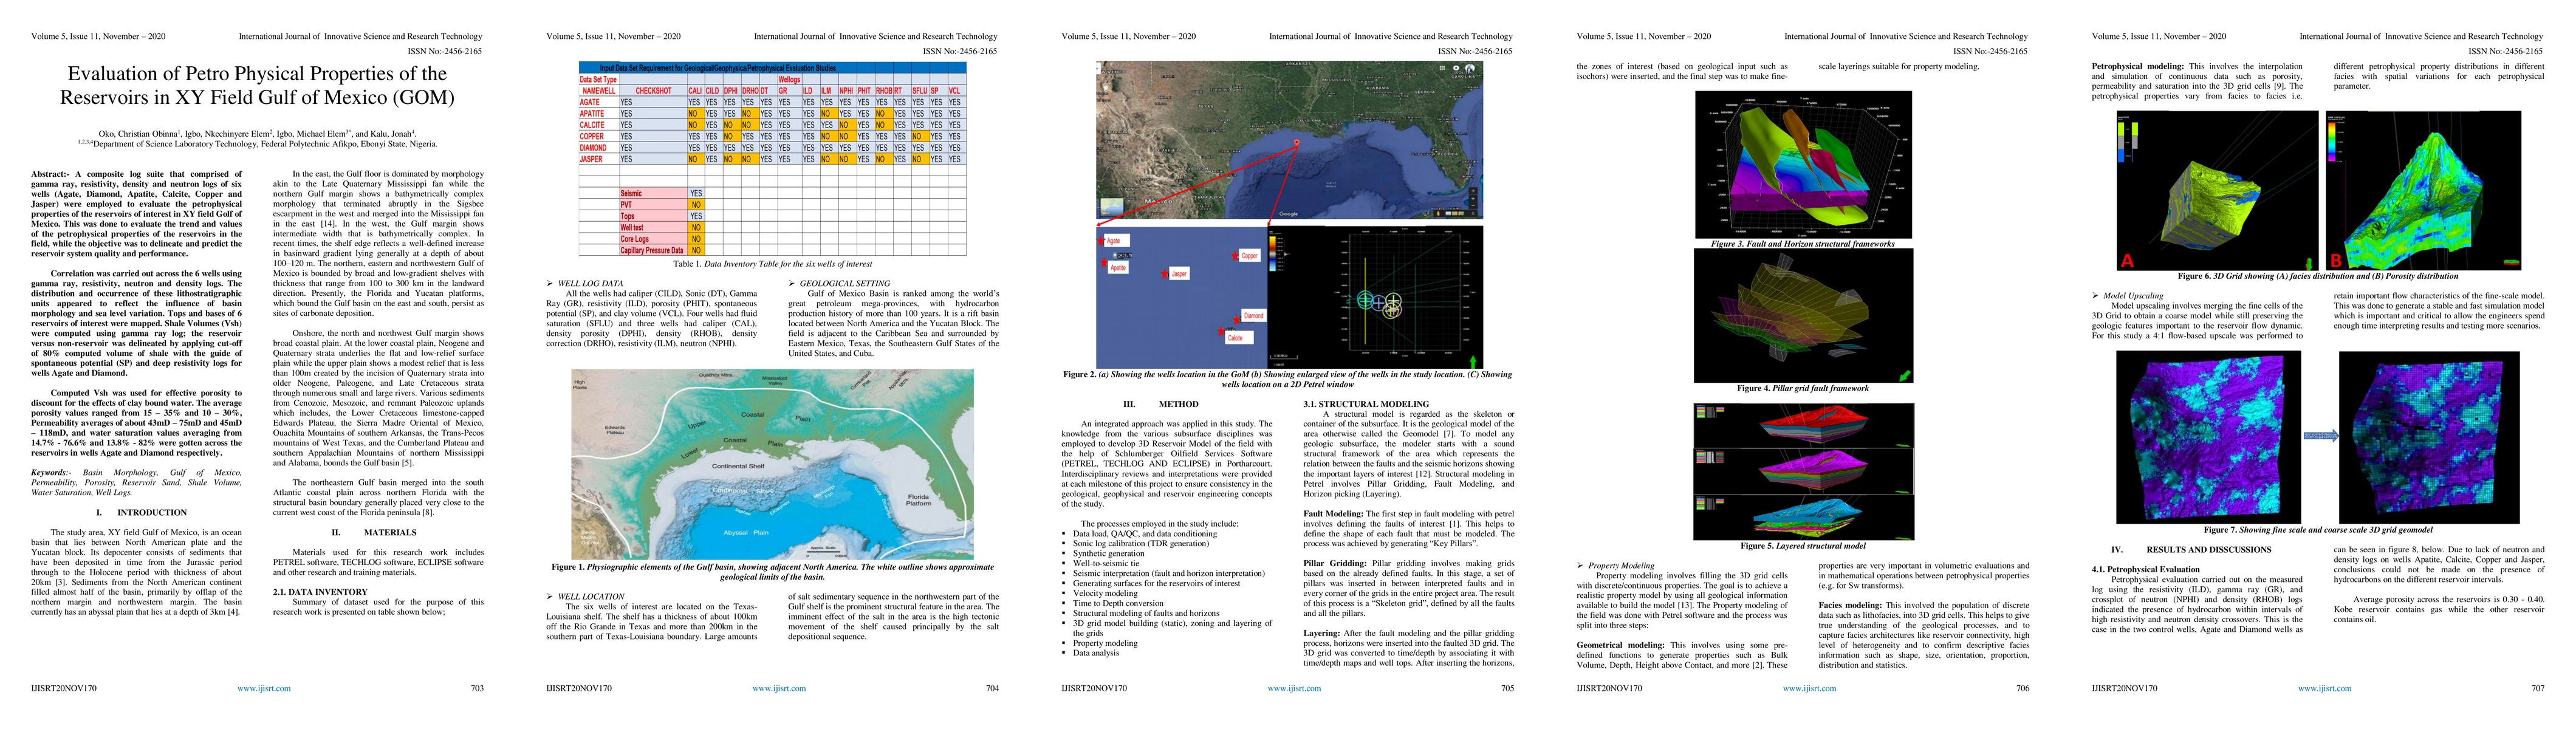The width and height of the screenshot is (2576, 729).
Task: Click the red star next to Copper well
Action: coord(1234,256)
